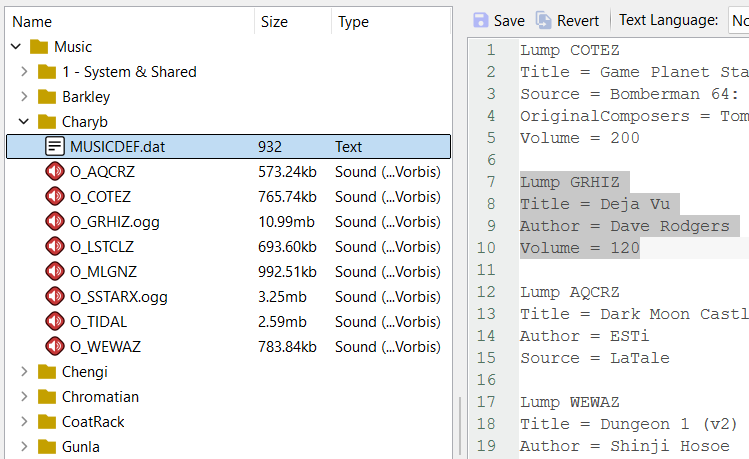Expand the '1 - System & Shared' folder
749x459 pixels.
pos(24,72)
